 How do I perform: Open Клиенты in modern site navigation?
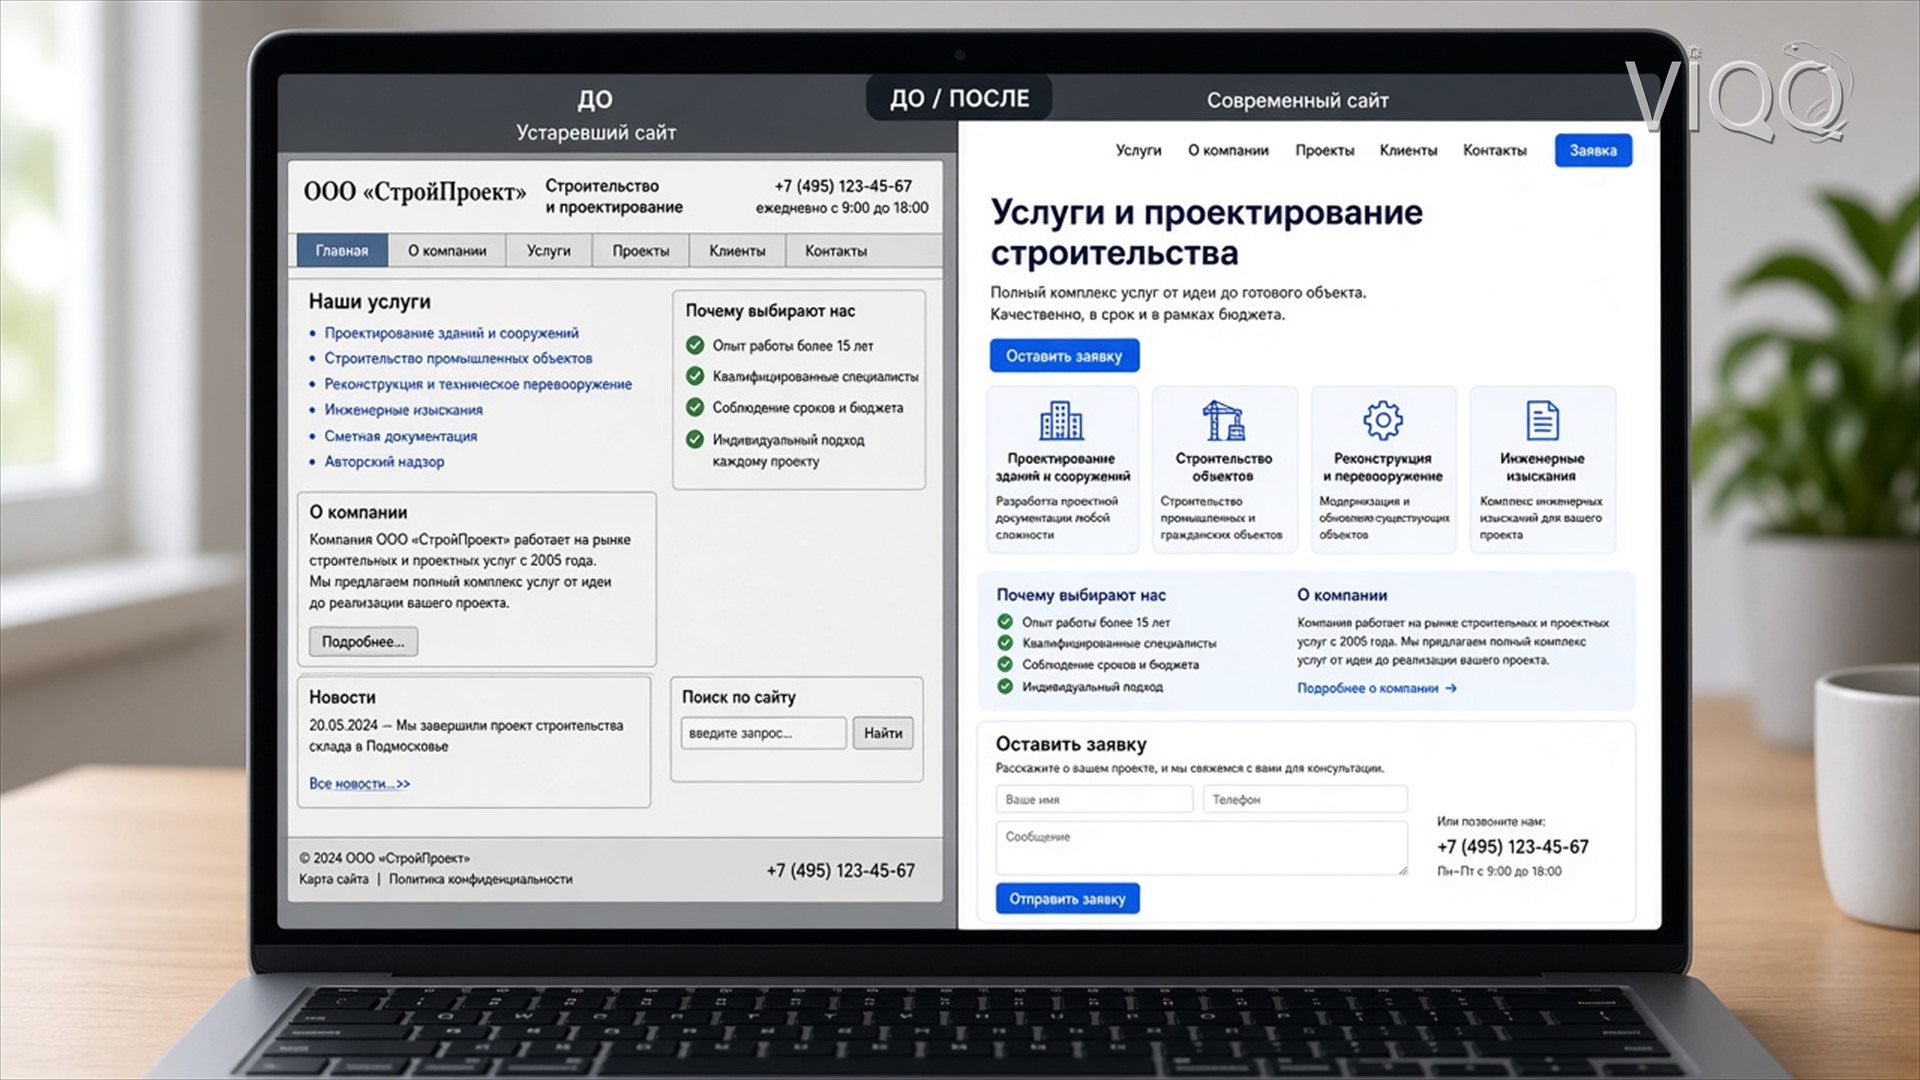[x=1408, y=150]
